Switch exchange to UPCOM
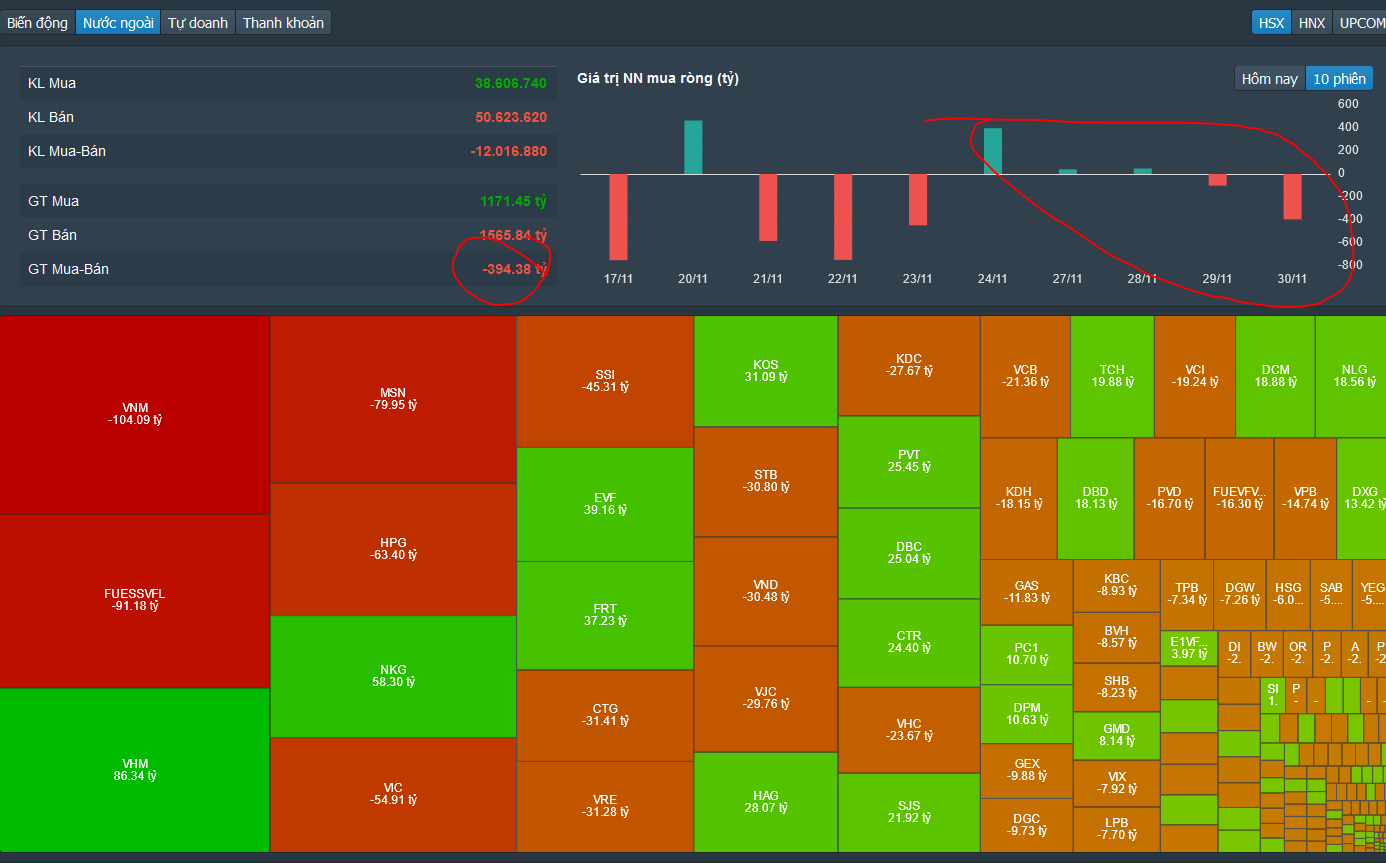 [x=1360, y=22]
